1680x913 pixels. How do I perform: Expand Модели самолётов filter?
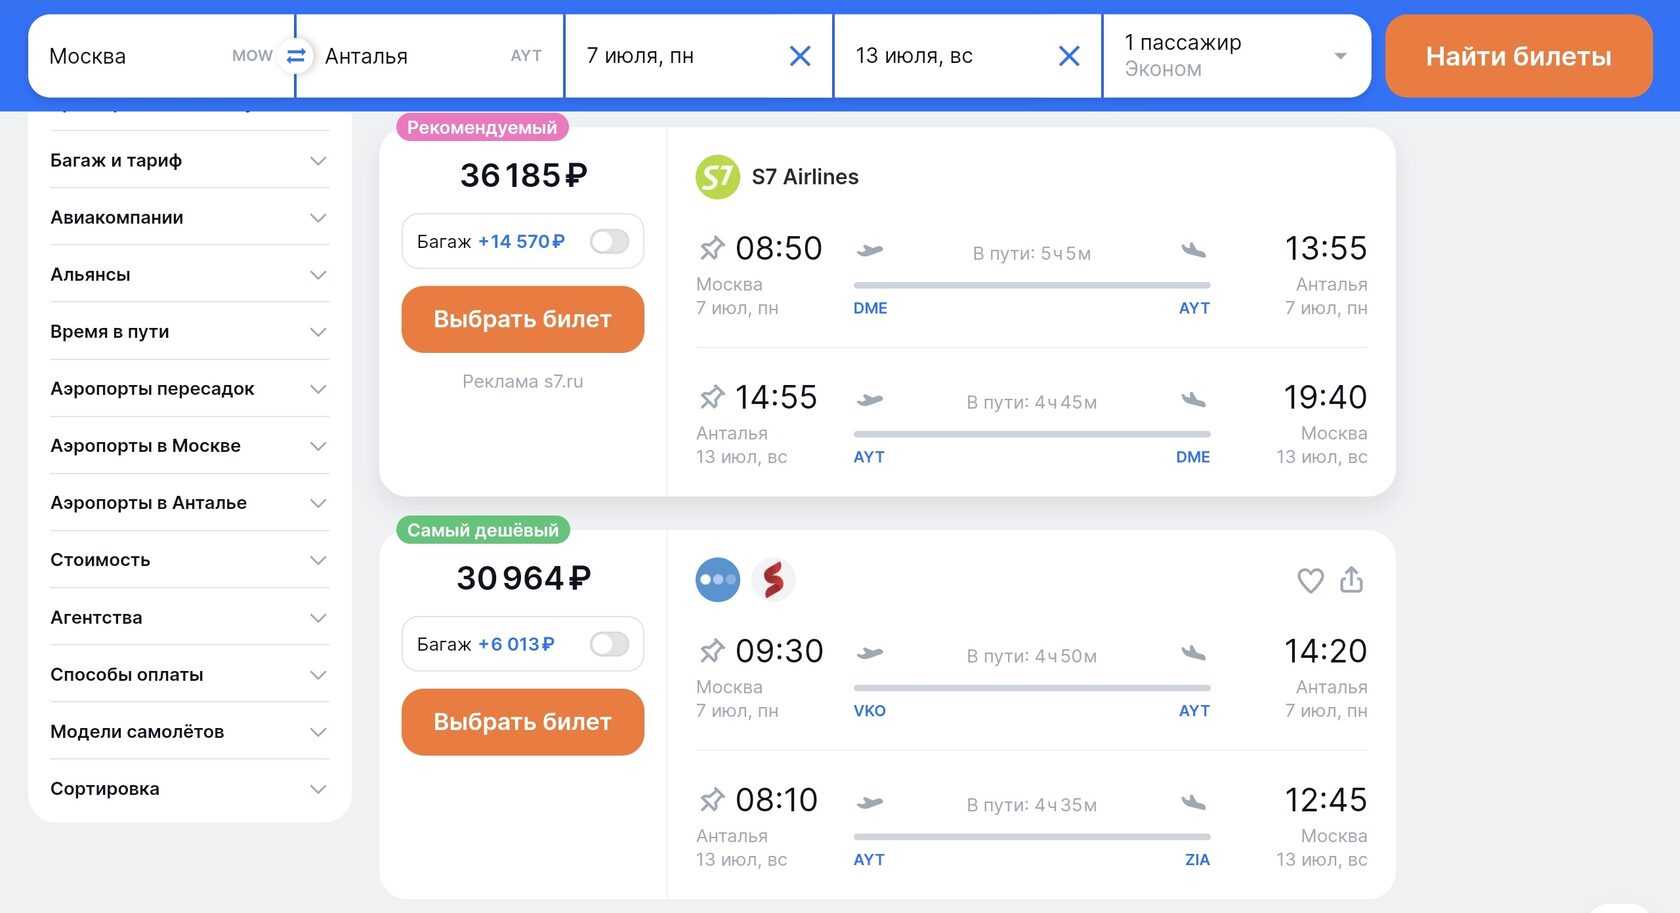pyautogui.click(x=189, y=731)
